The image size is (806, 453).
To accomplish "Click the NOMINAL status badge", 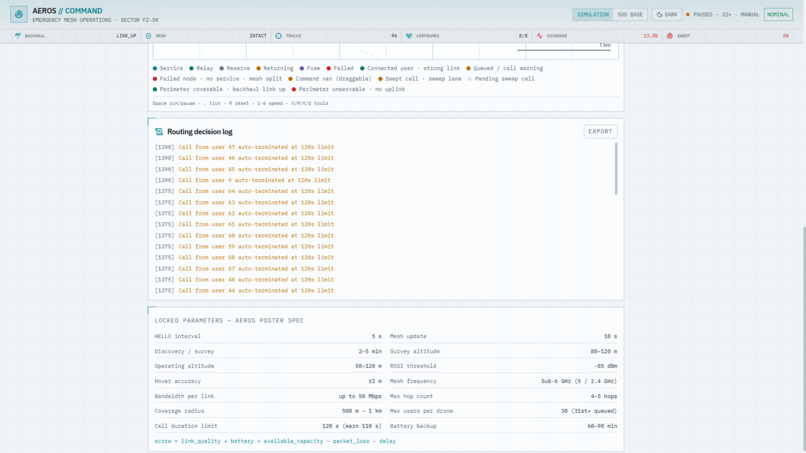I will click(778, 14).
